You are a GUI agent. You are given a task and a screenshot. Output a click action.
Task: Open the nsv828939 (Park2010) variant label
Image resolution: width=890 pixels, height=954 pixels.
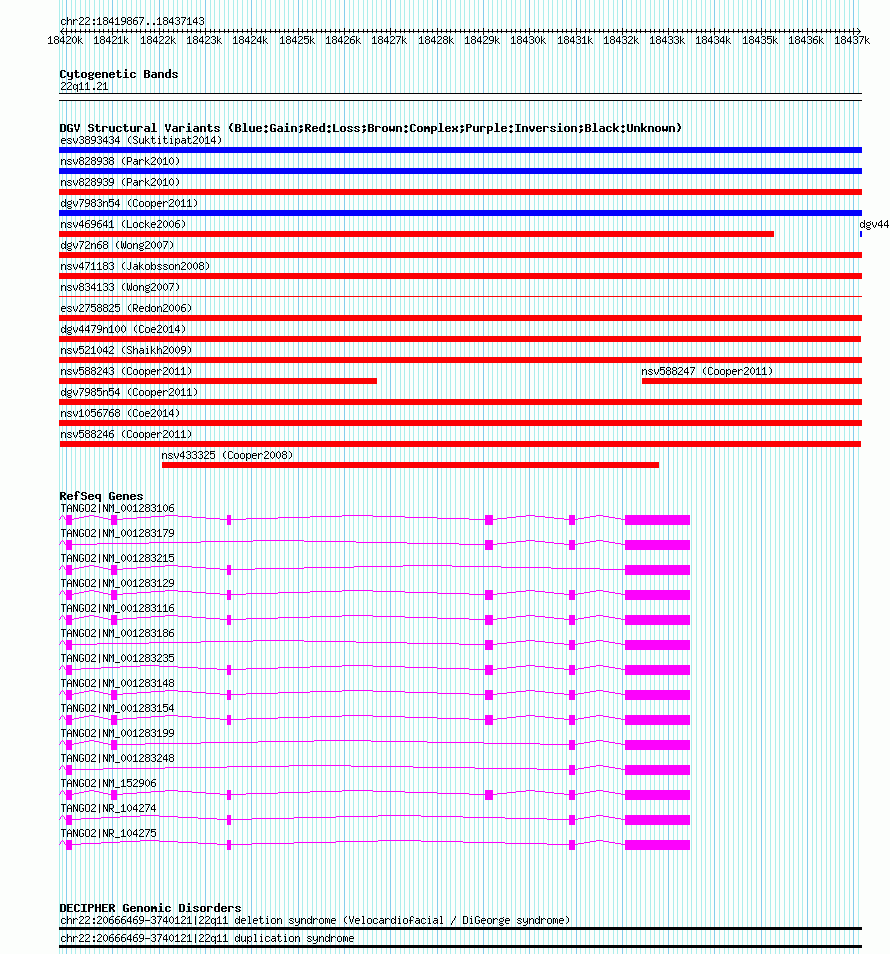coord(120,182)
